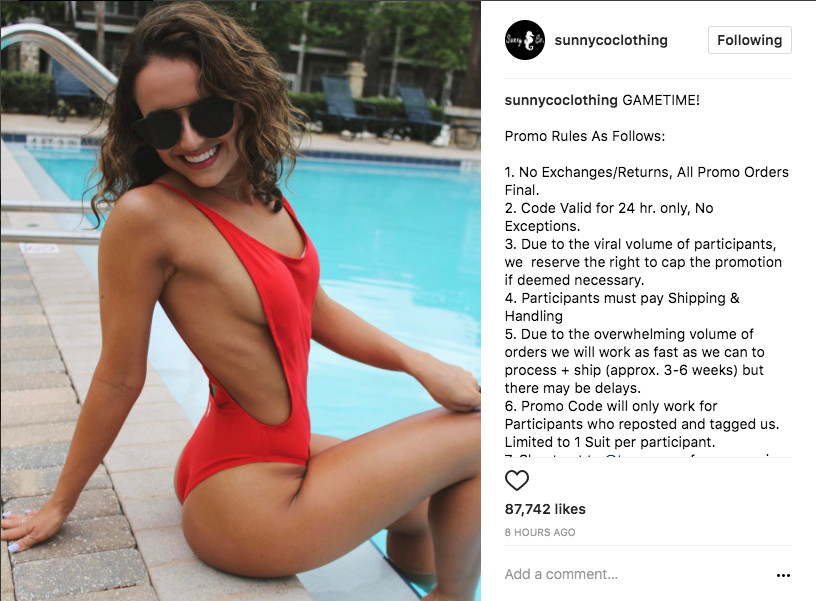Like the post with the heart icon
816x601 pixels.
517,480
